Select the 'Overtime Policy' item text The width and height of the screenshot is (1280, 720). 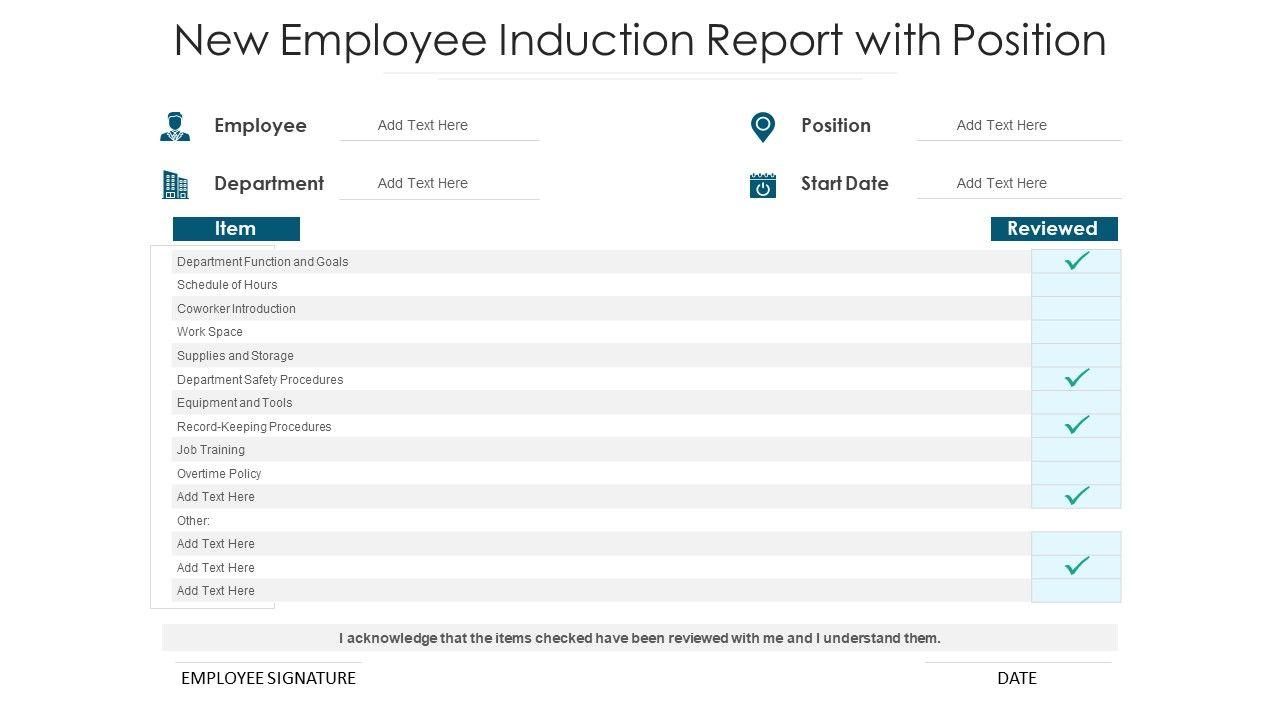[219, 474]
